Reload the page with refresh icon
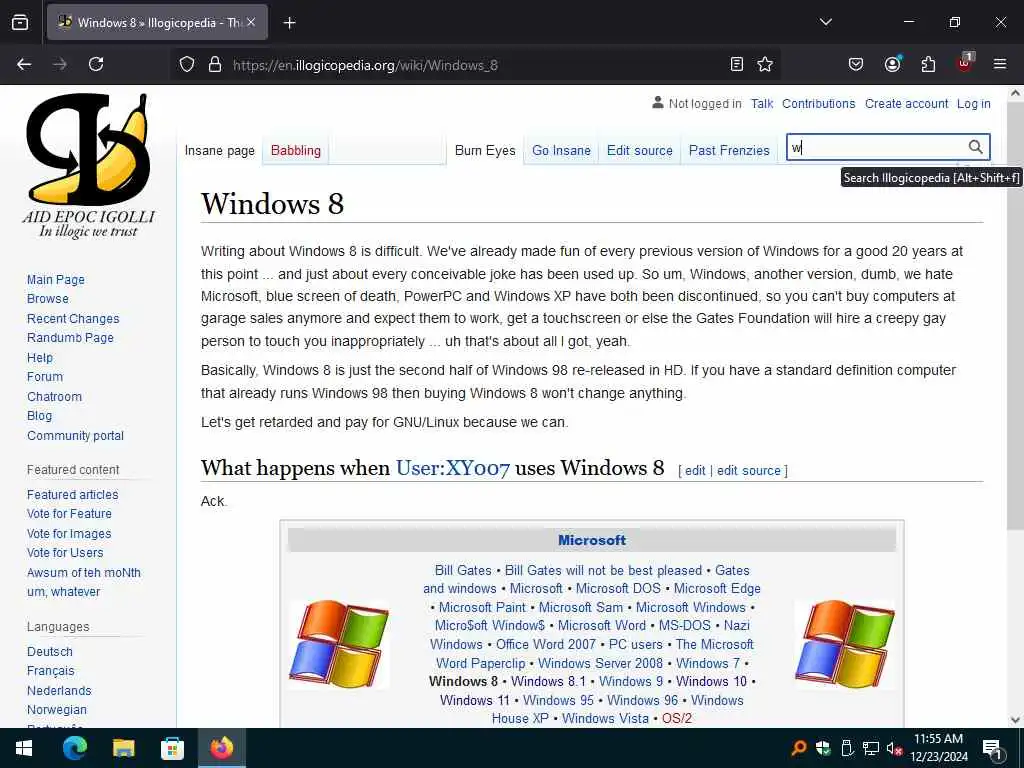This screenshot has height=768, width=1024. [96, 64]
